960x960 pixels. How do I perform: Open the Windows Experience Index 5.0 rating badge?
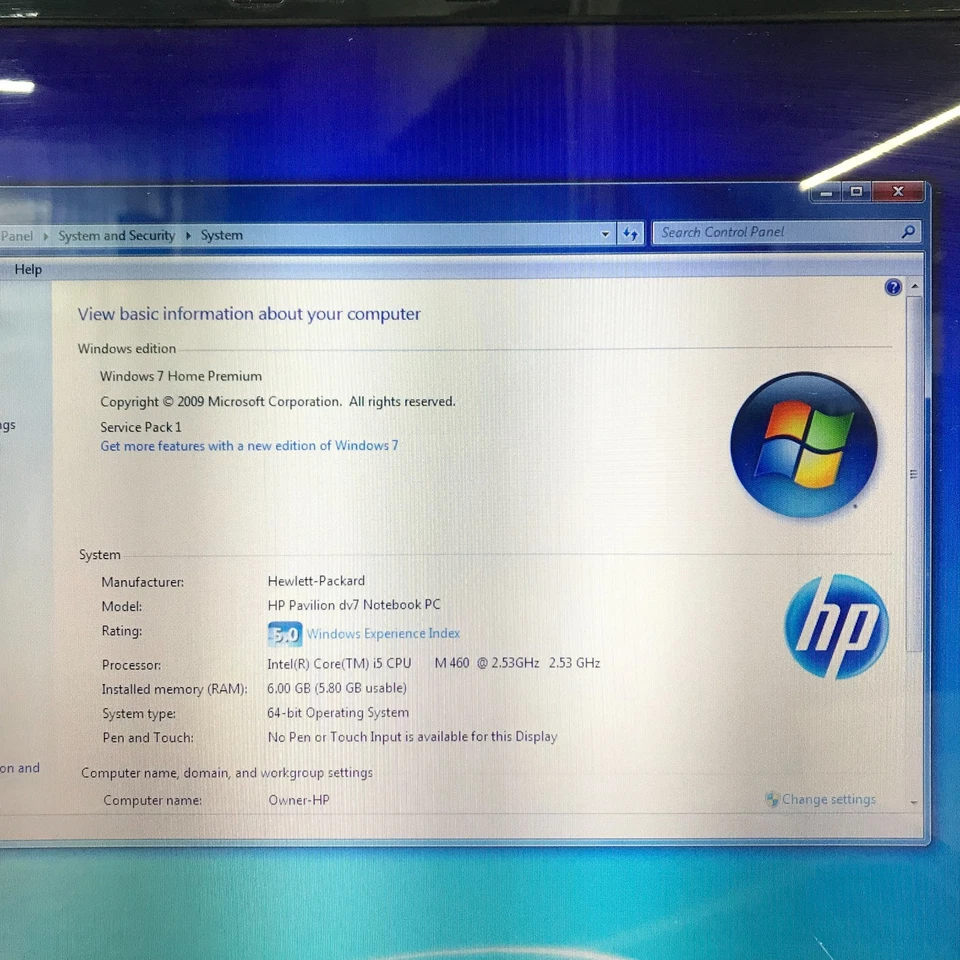click(x=284, y=633)
